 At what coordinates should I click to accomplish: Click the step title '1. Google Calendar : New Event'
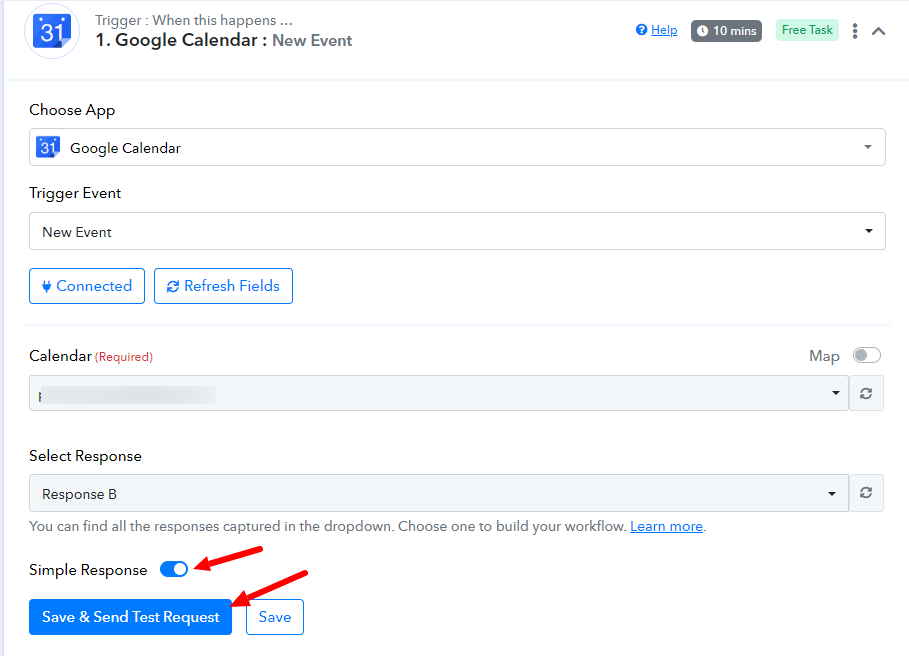pos(224,41)
